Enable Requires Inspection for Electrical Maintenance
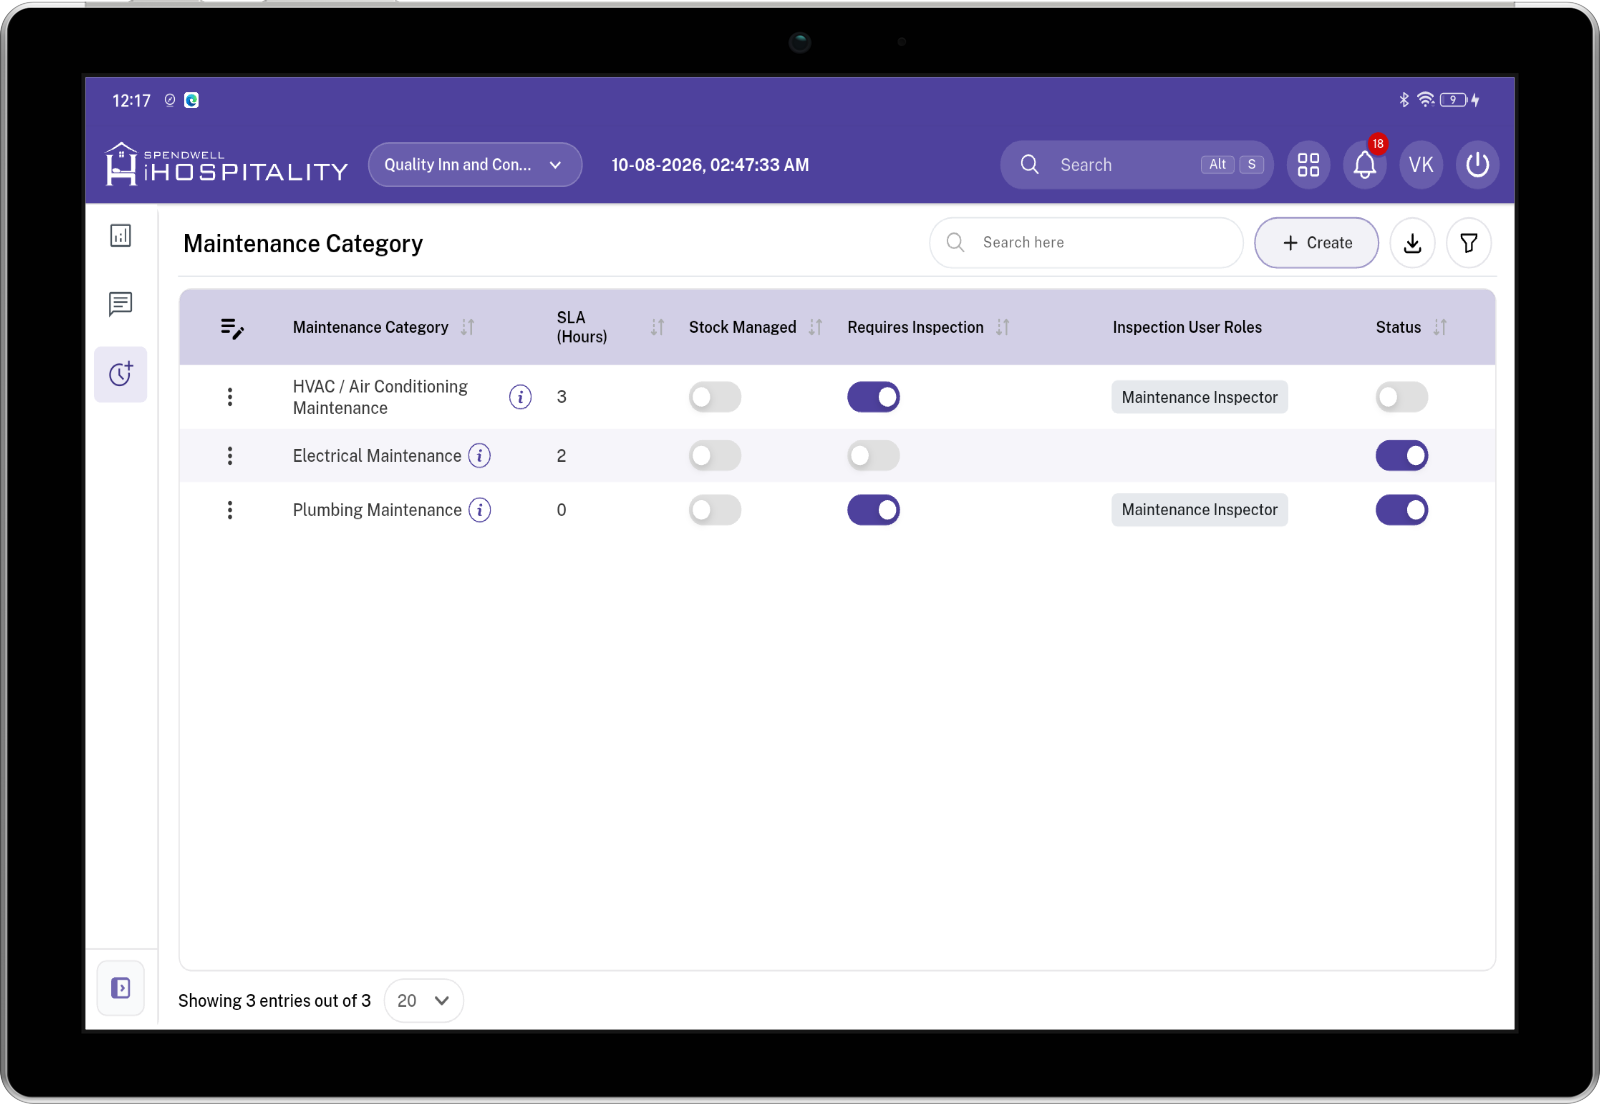Screen dimensions: 1600x1104 tap(874, 456)
